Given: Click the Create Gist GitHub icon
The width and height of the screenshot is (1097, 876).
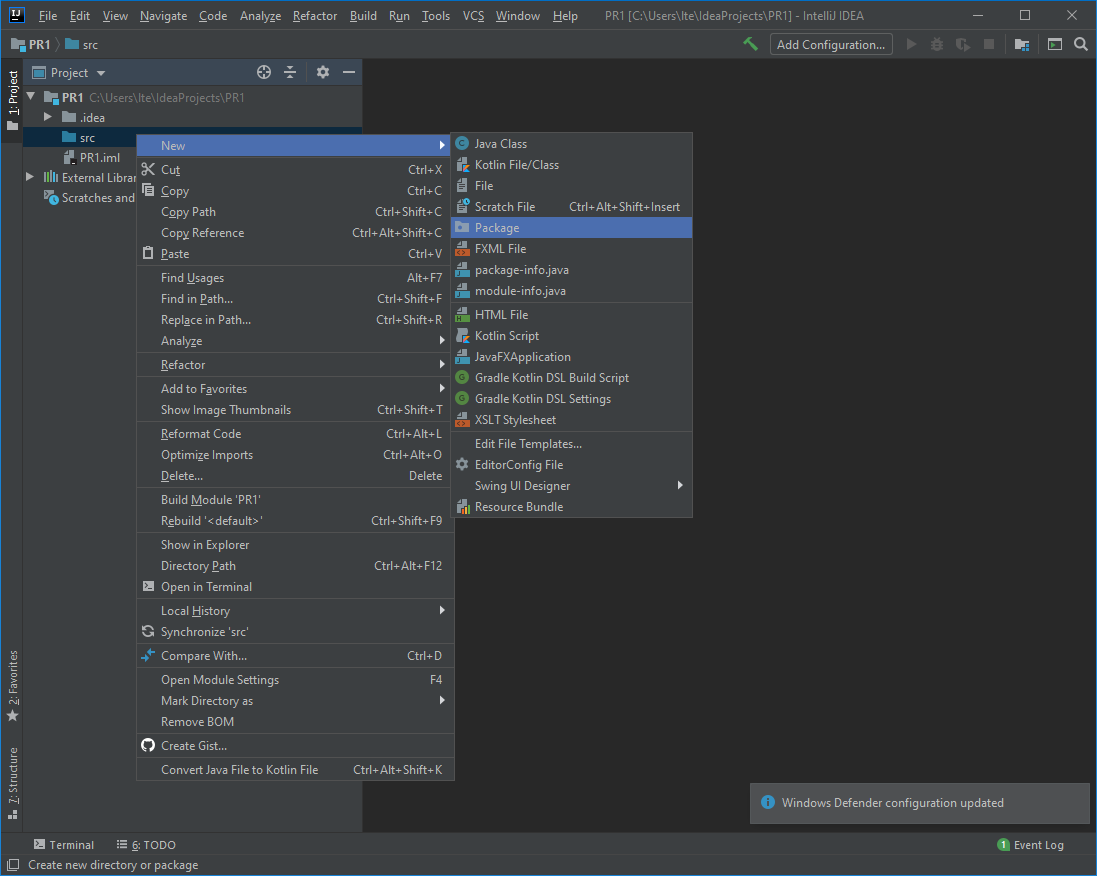Looking at the screenshot, I should coord(148,745).
